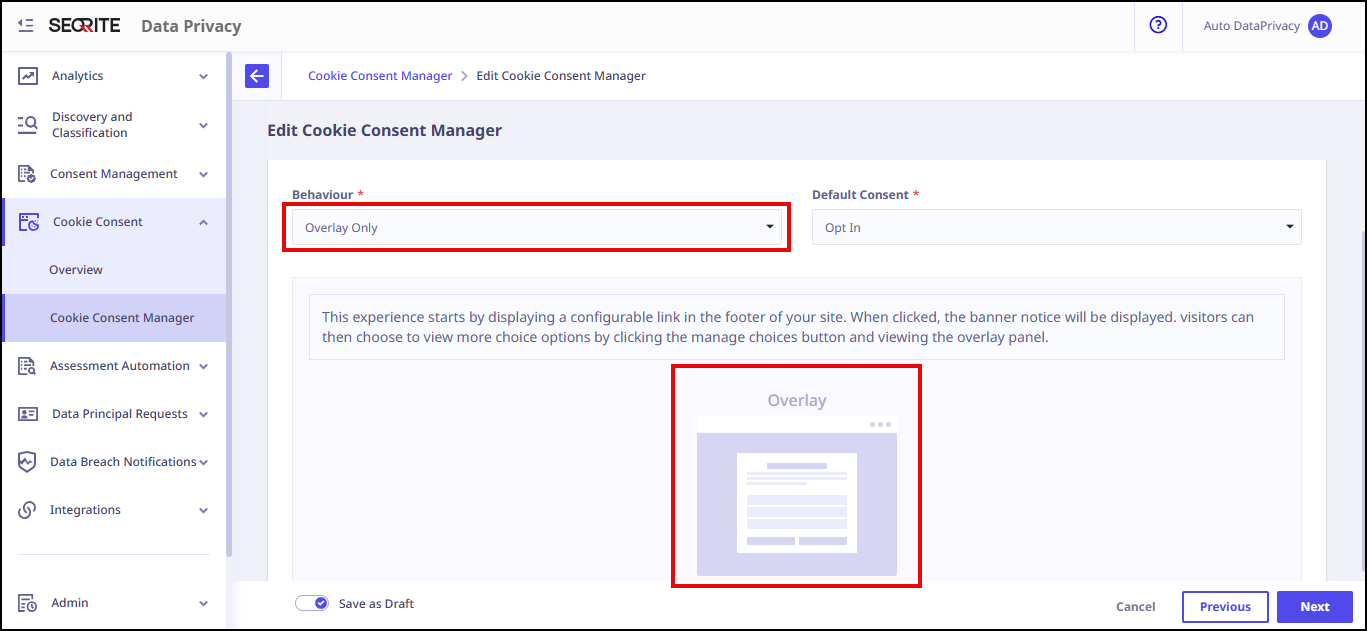Viewport: 1367px width, 631px height.
Task: Click the Overlay preview thumbnail
Action: click(797, 495)
